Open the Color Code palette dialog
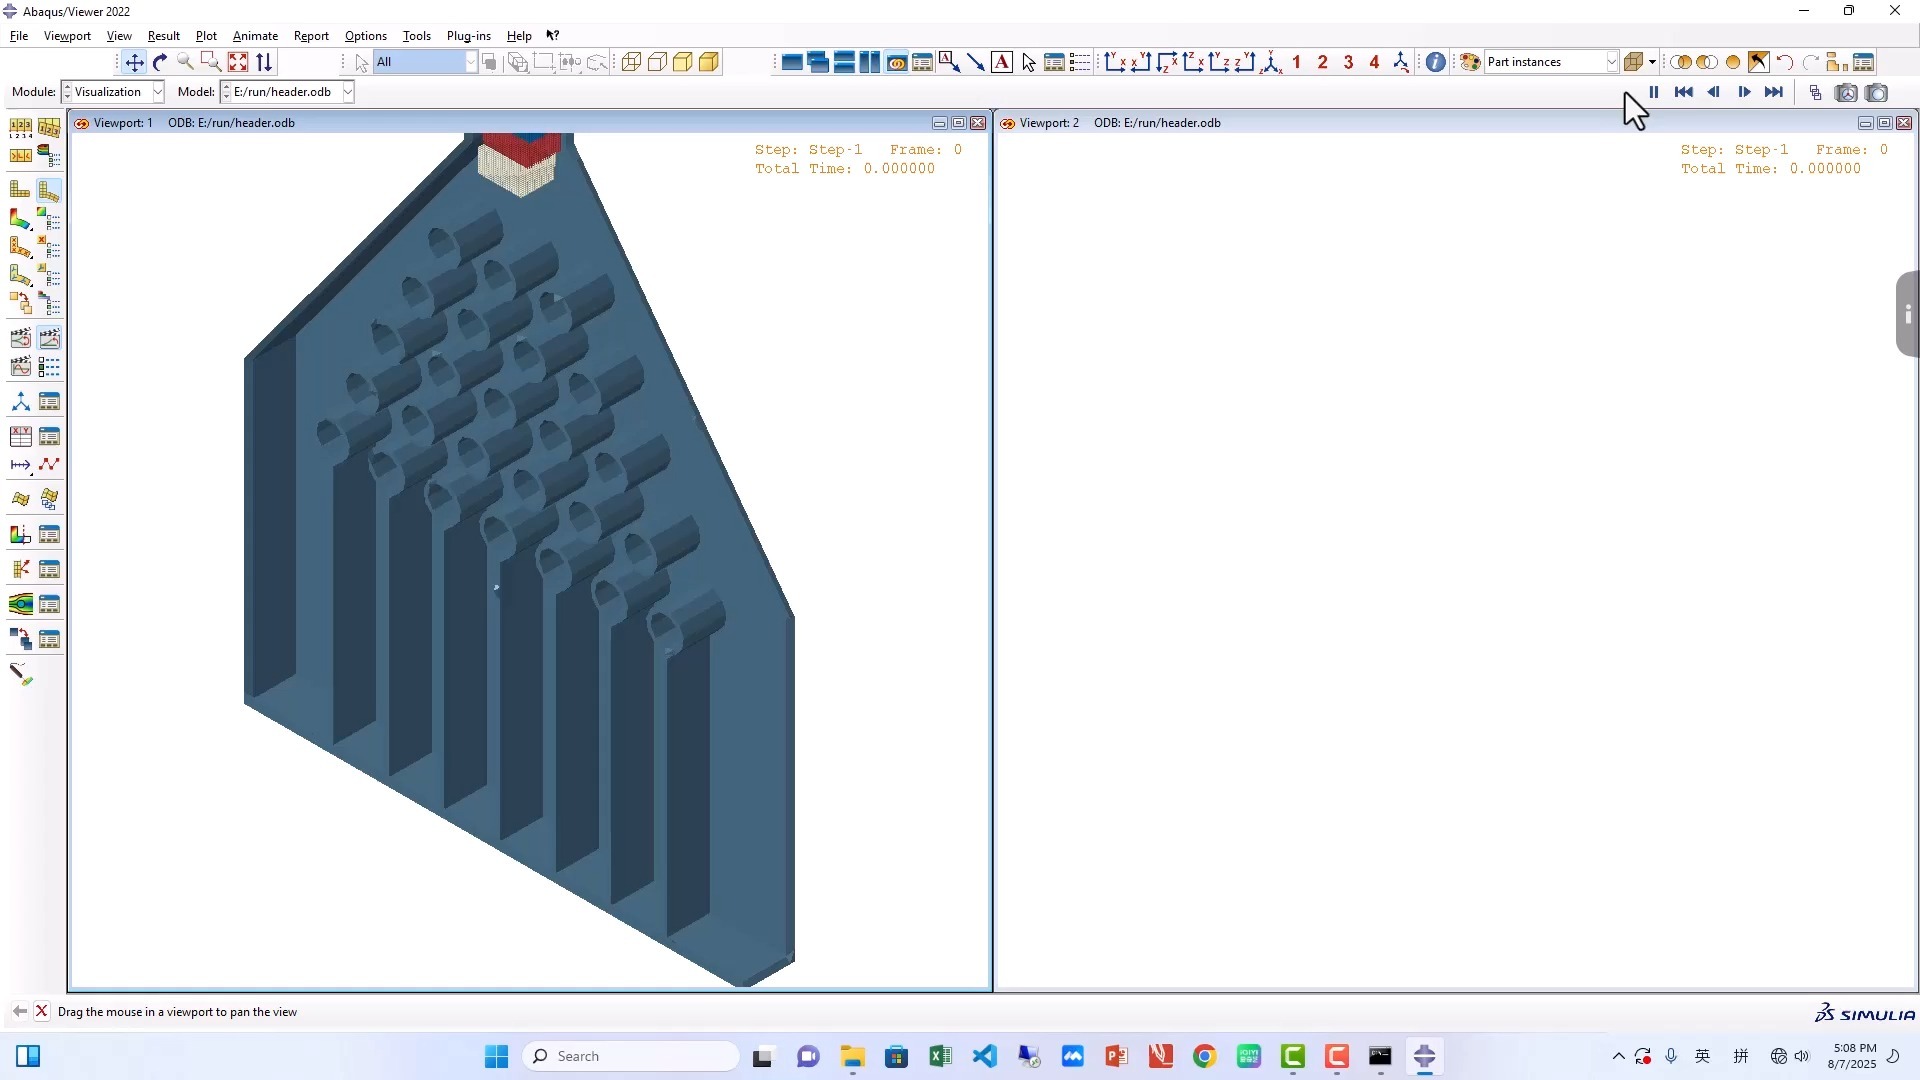This screenshot has height=1080, width=1920. click(x=1470, y=61)
